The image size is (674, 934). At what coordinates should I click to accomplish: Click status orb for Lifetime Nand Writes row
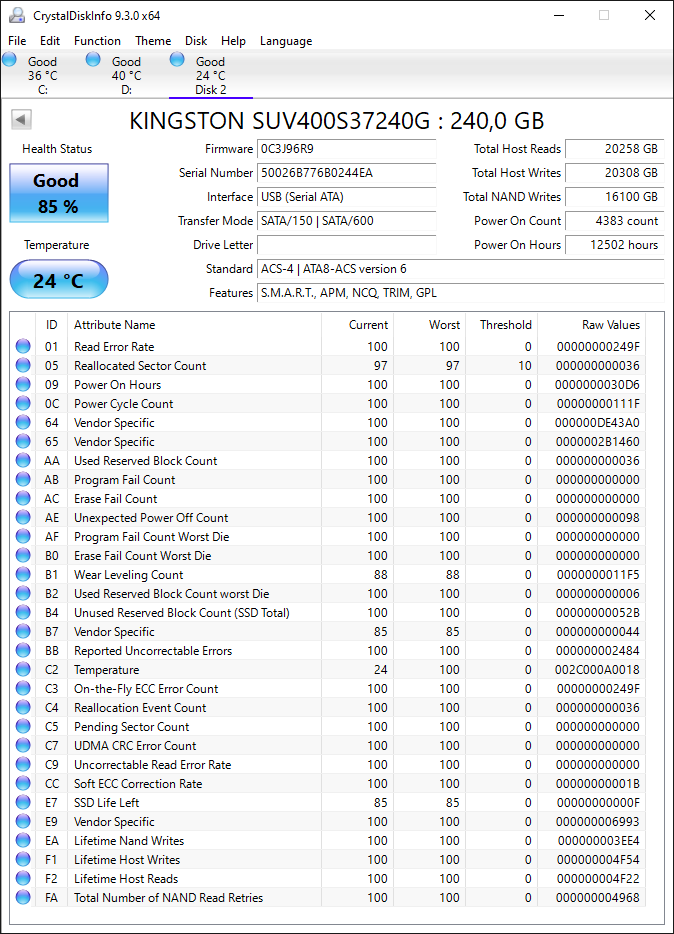[x=23, y=840]
